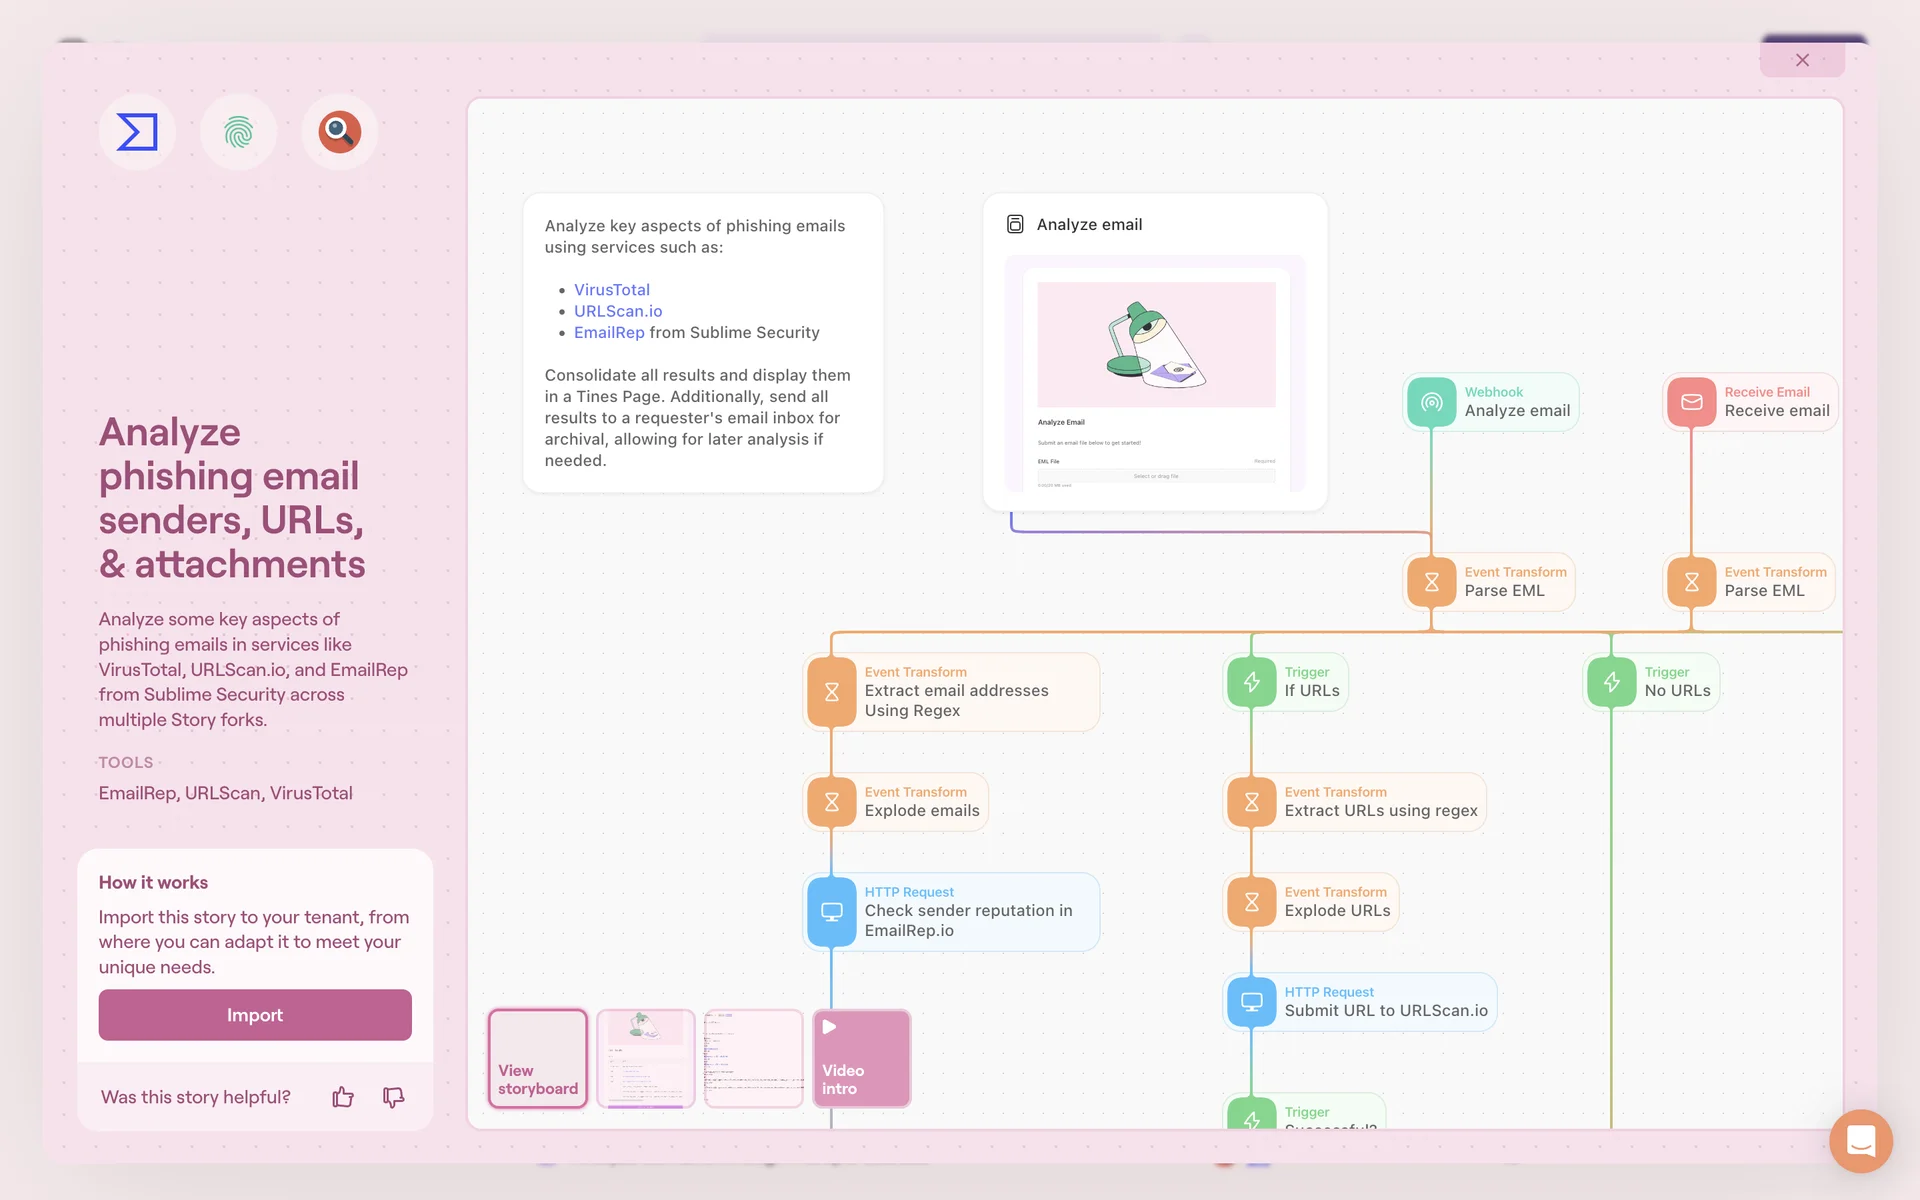Viewport: 1920px width, 1200px height.
Task: Click the thumbs up helpful icon
Action: (x=343, y=1097)
